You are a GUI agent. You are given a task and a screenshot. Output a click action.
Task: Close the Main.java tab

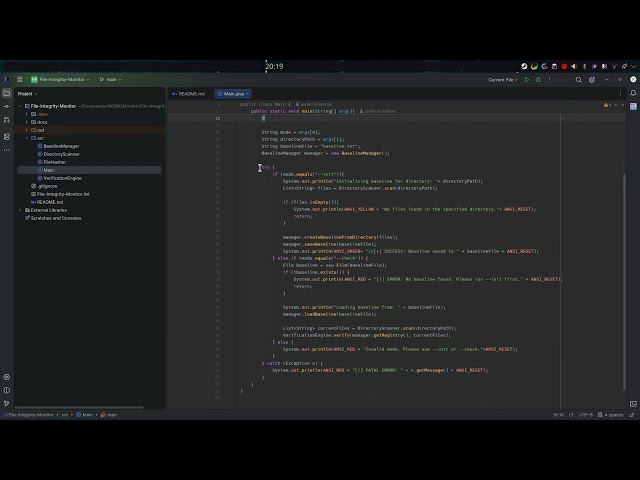(x=247, y=94)
